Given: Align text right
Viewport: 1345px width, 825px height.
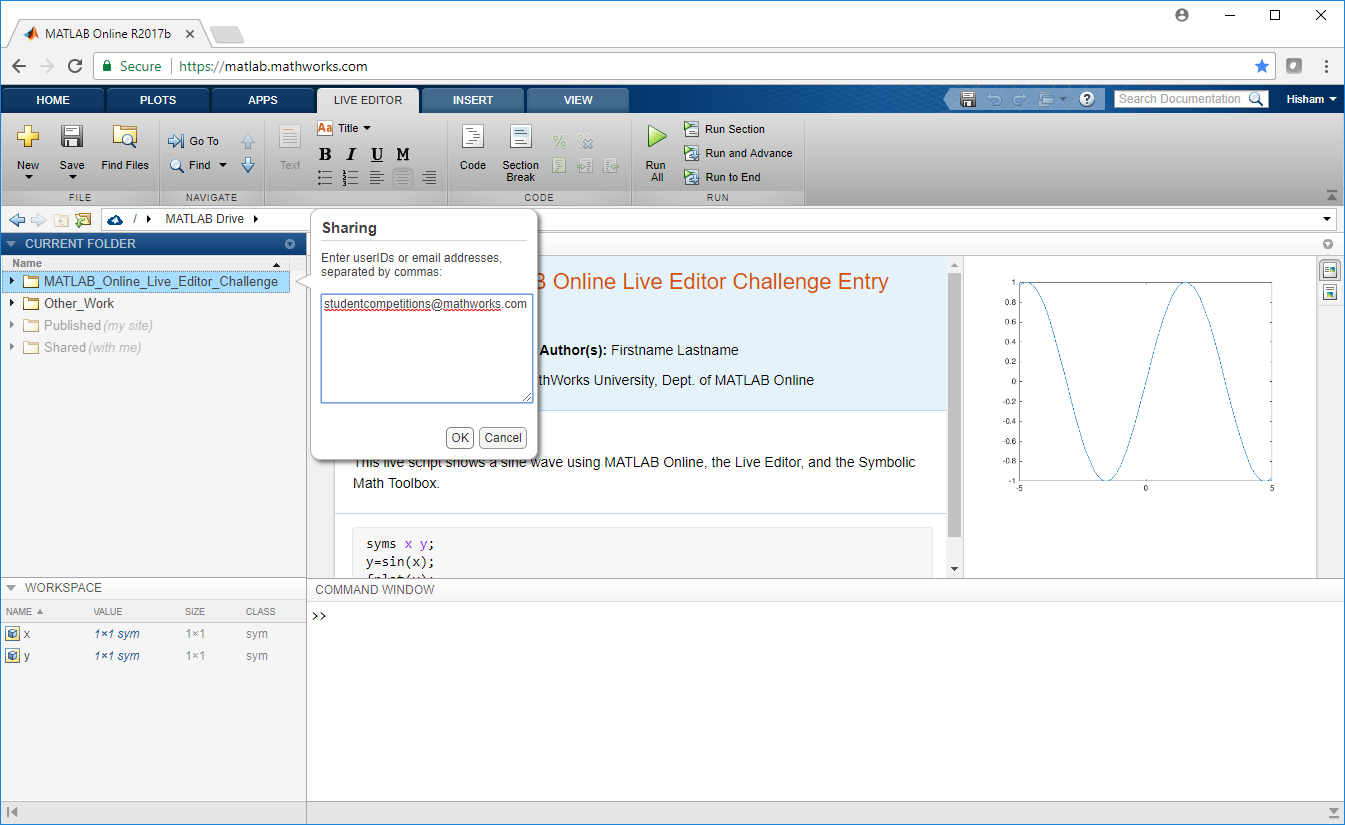Looking at the screenshot, I should tap(429, 177).
